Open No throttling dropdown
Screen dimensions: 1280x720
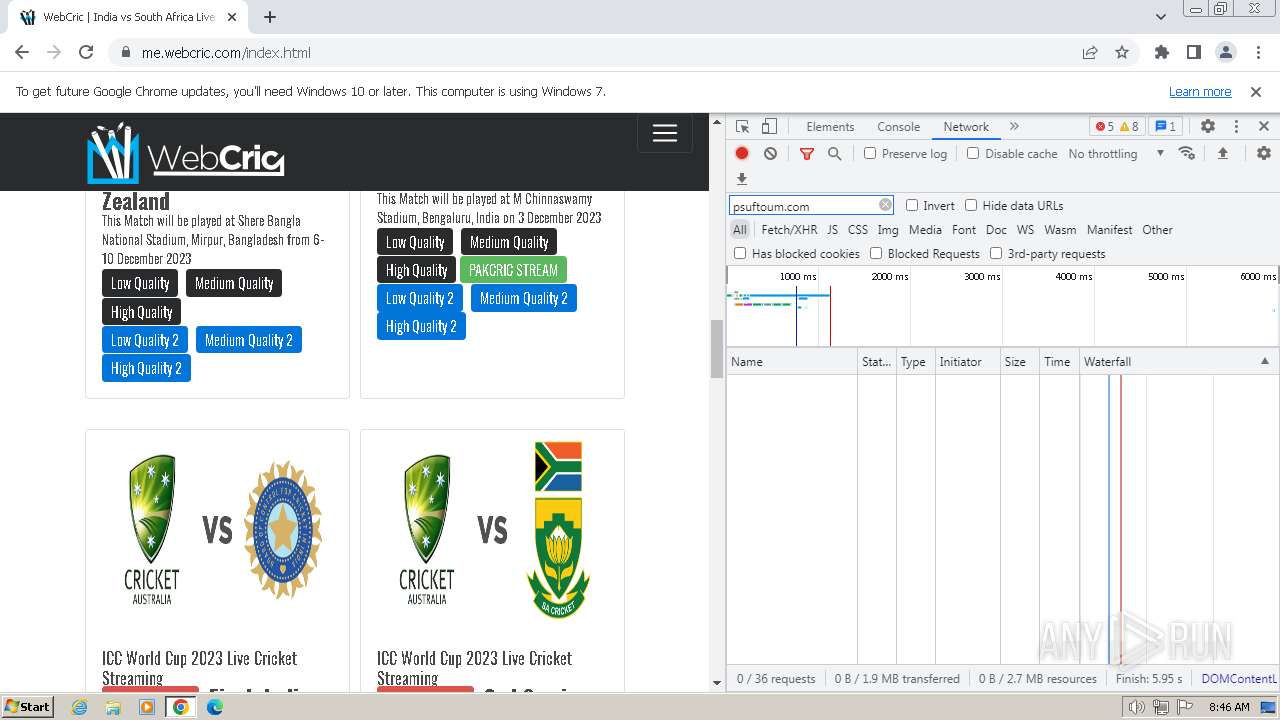point(1116,154)
